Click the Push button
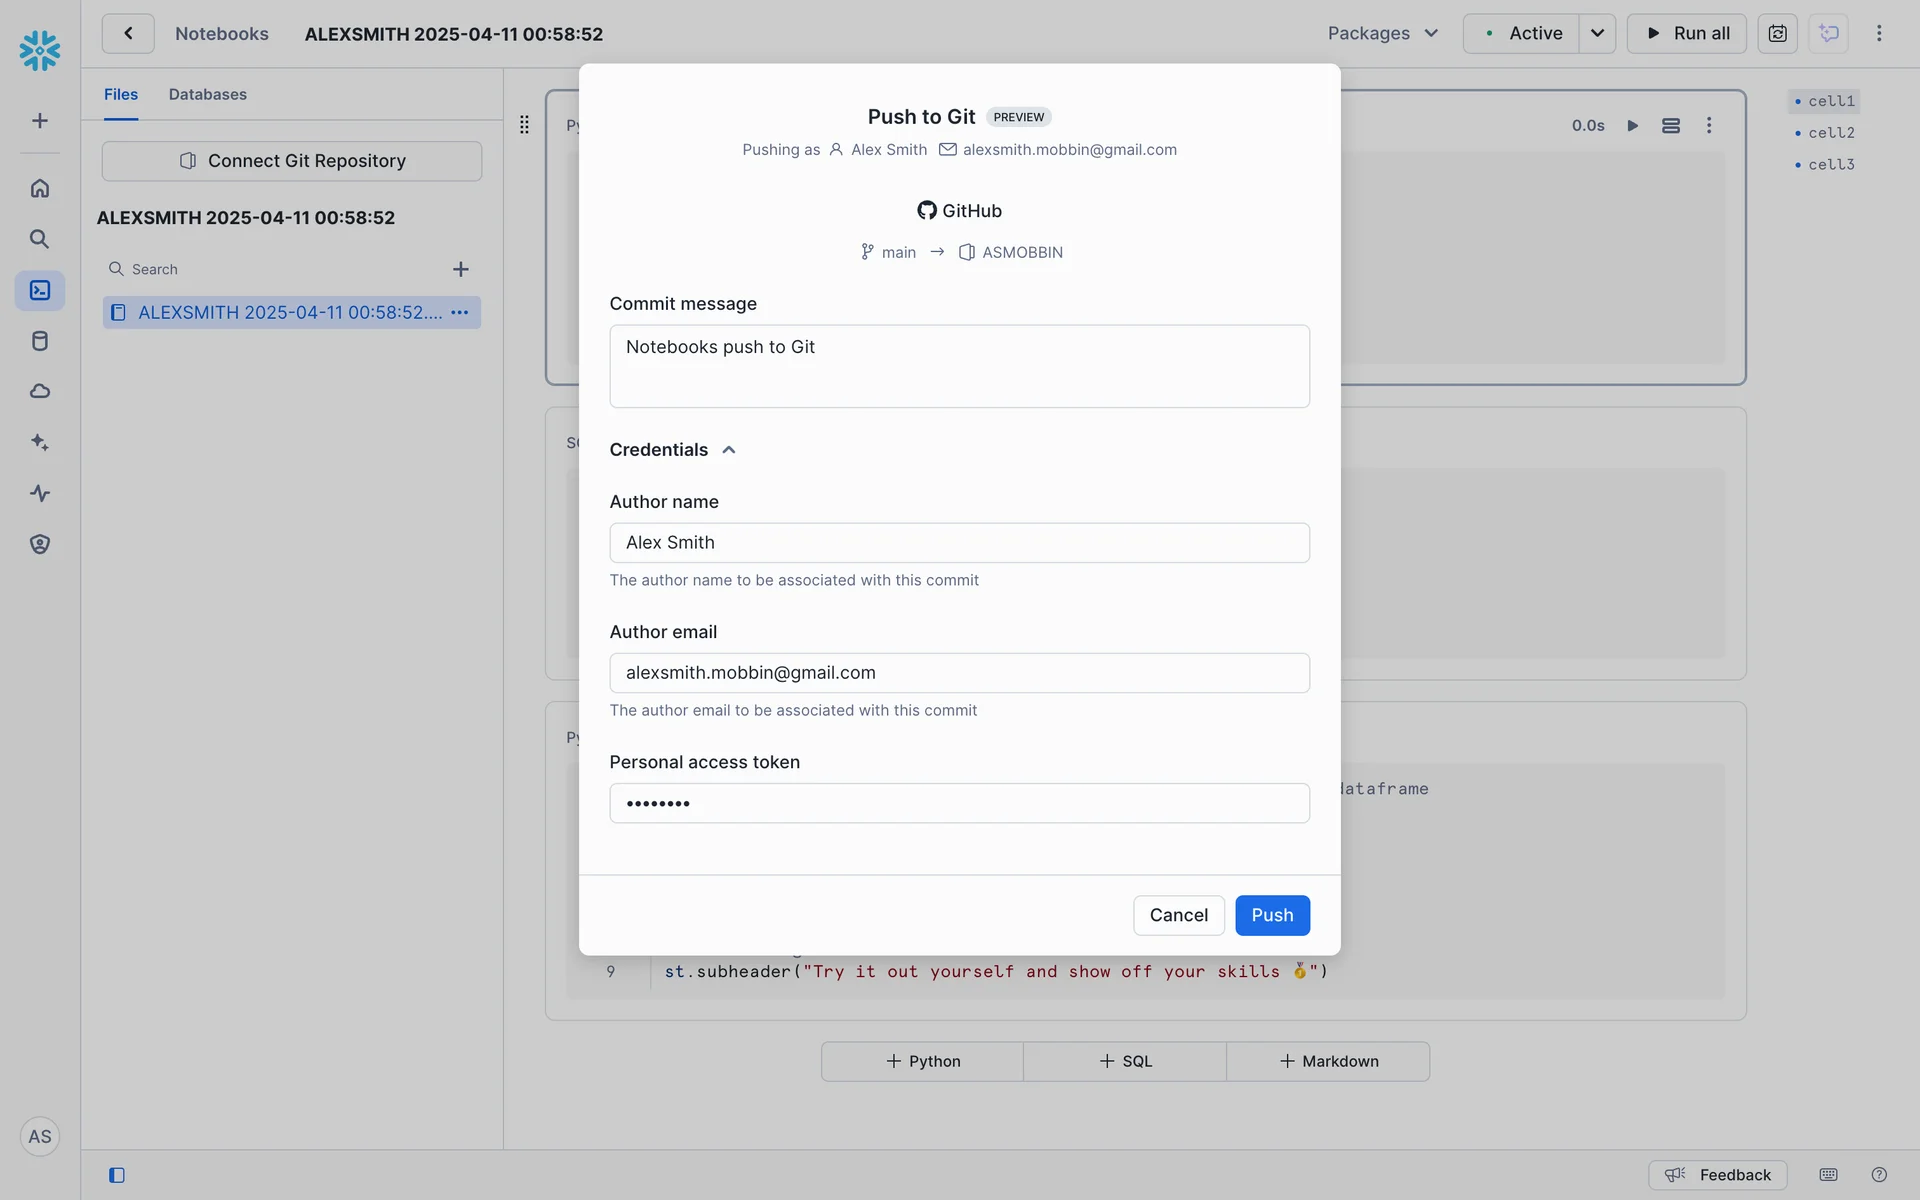The image size is (1920, 1200). coord(1272,915)
